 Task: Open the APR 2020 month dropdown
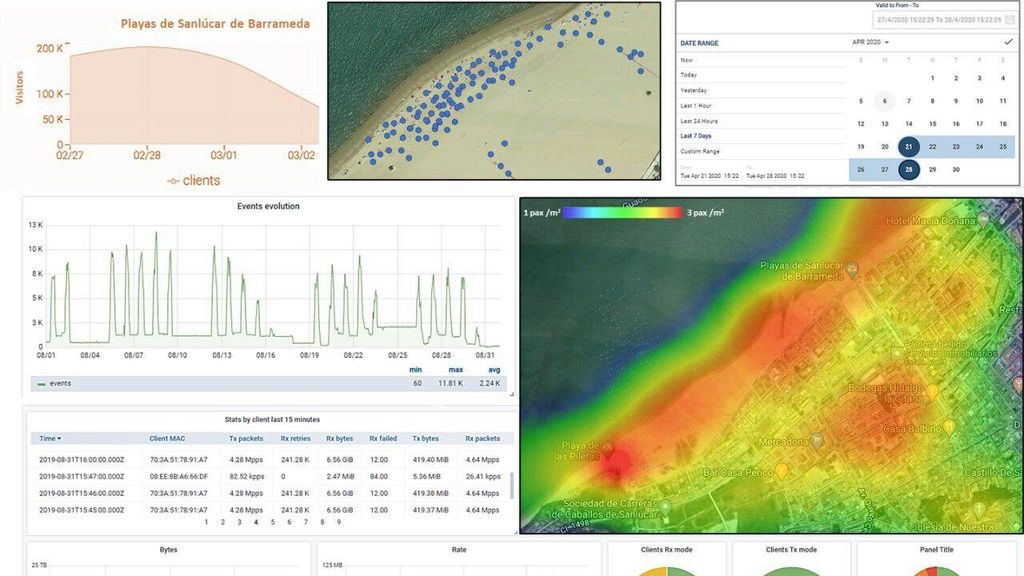[871, 42]
